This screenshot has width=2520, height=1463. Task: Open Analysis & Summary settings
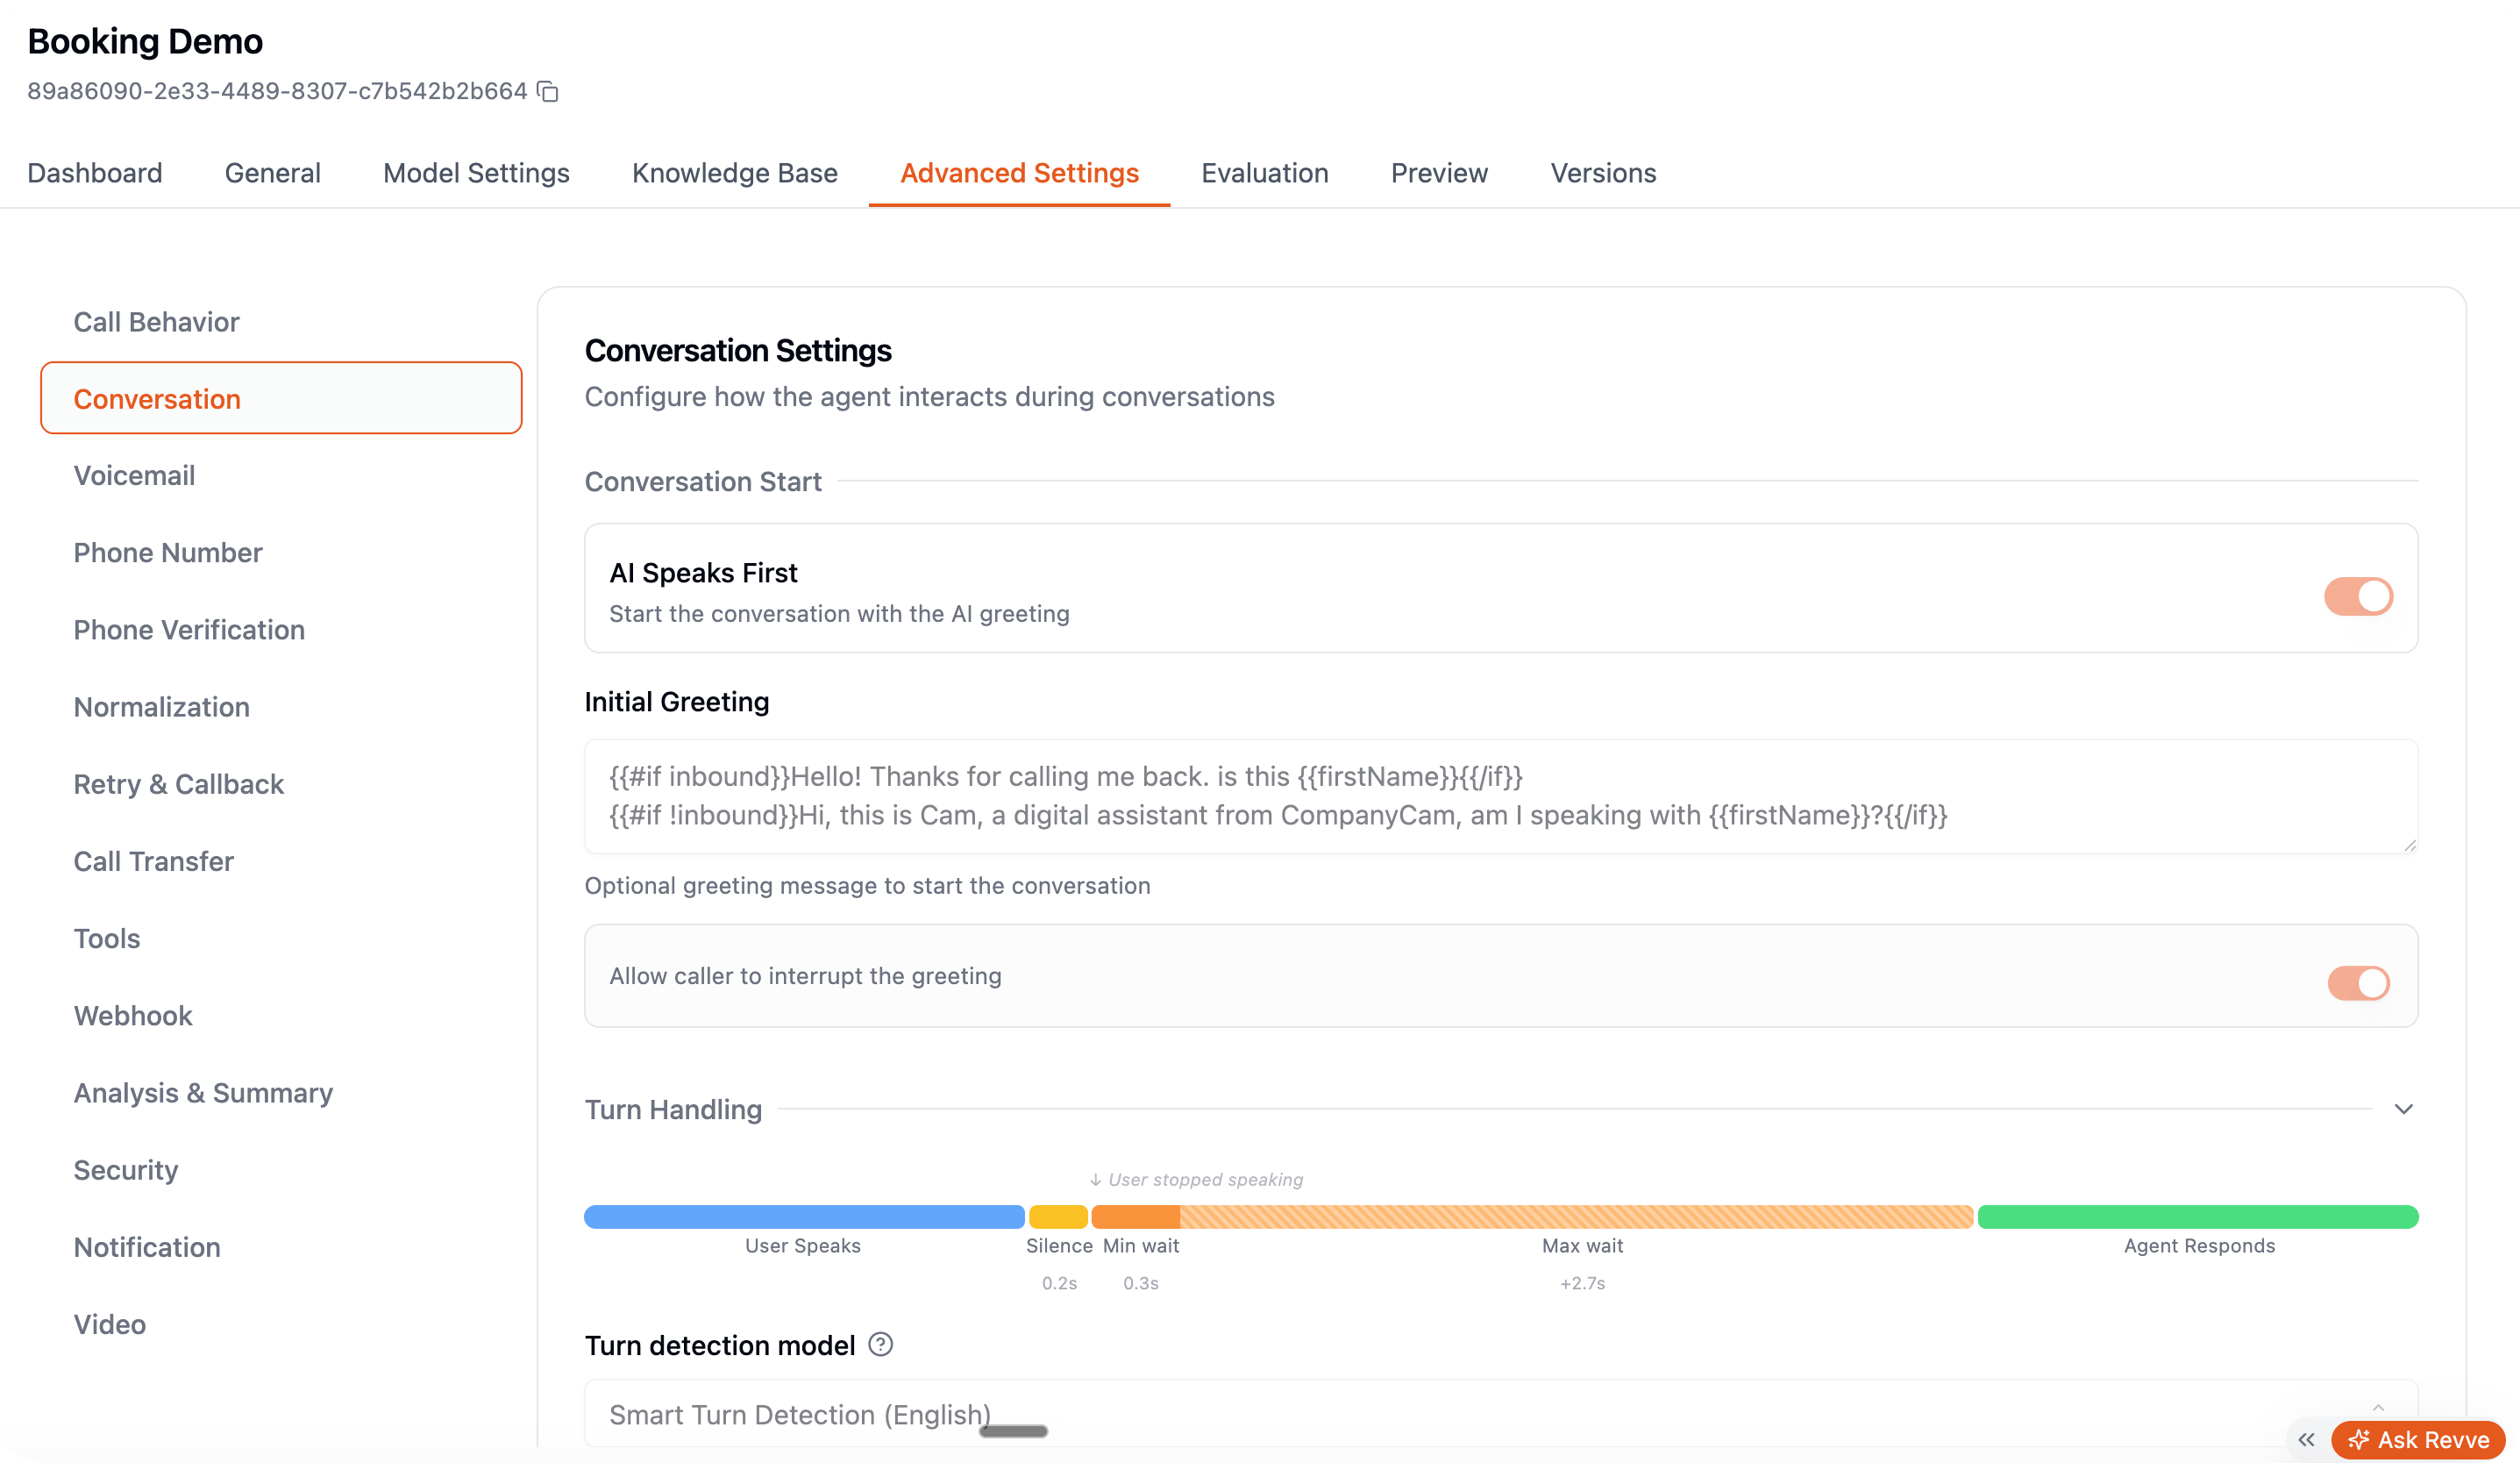[281, 1092]
